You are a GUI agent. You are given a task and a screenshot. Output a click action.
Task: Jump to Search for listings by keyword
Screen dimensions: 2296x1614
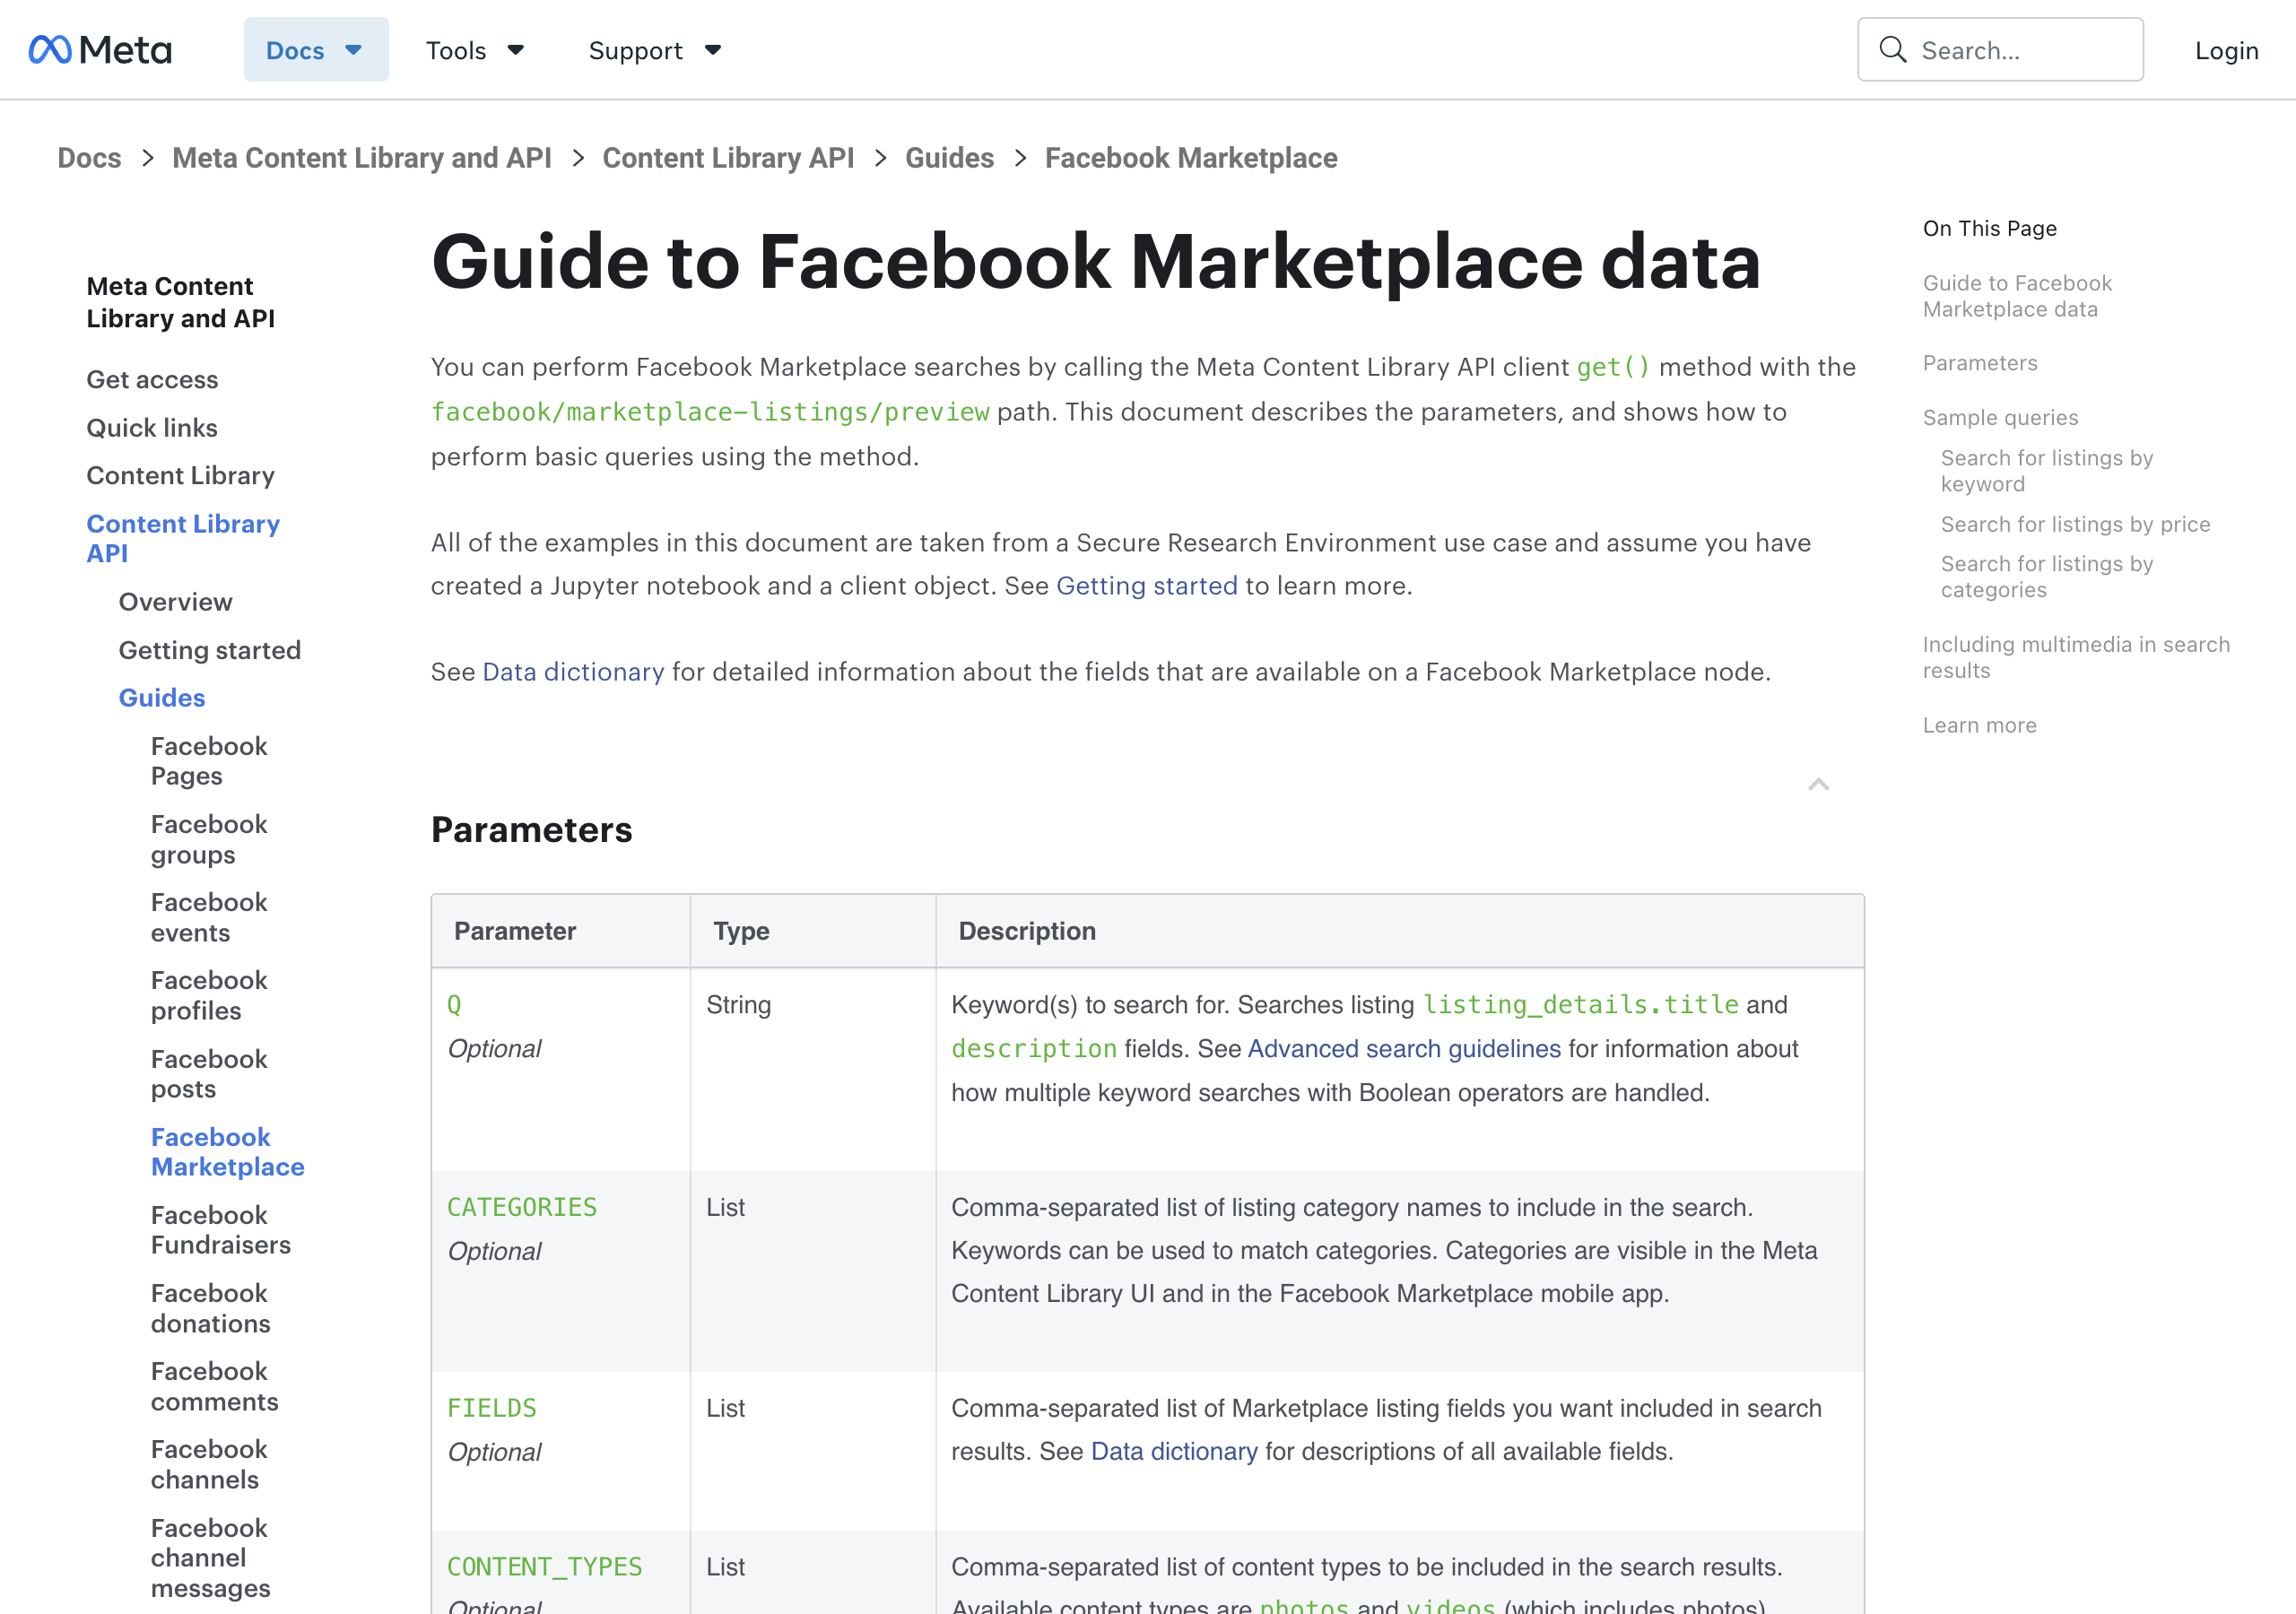click(x=2046, y=471)
